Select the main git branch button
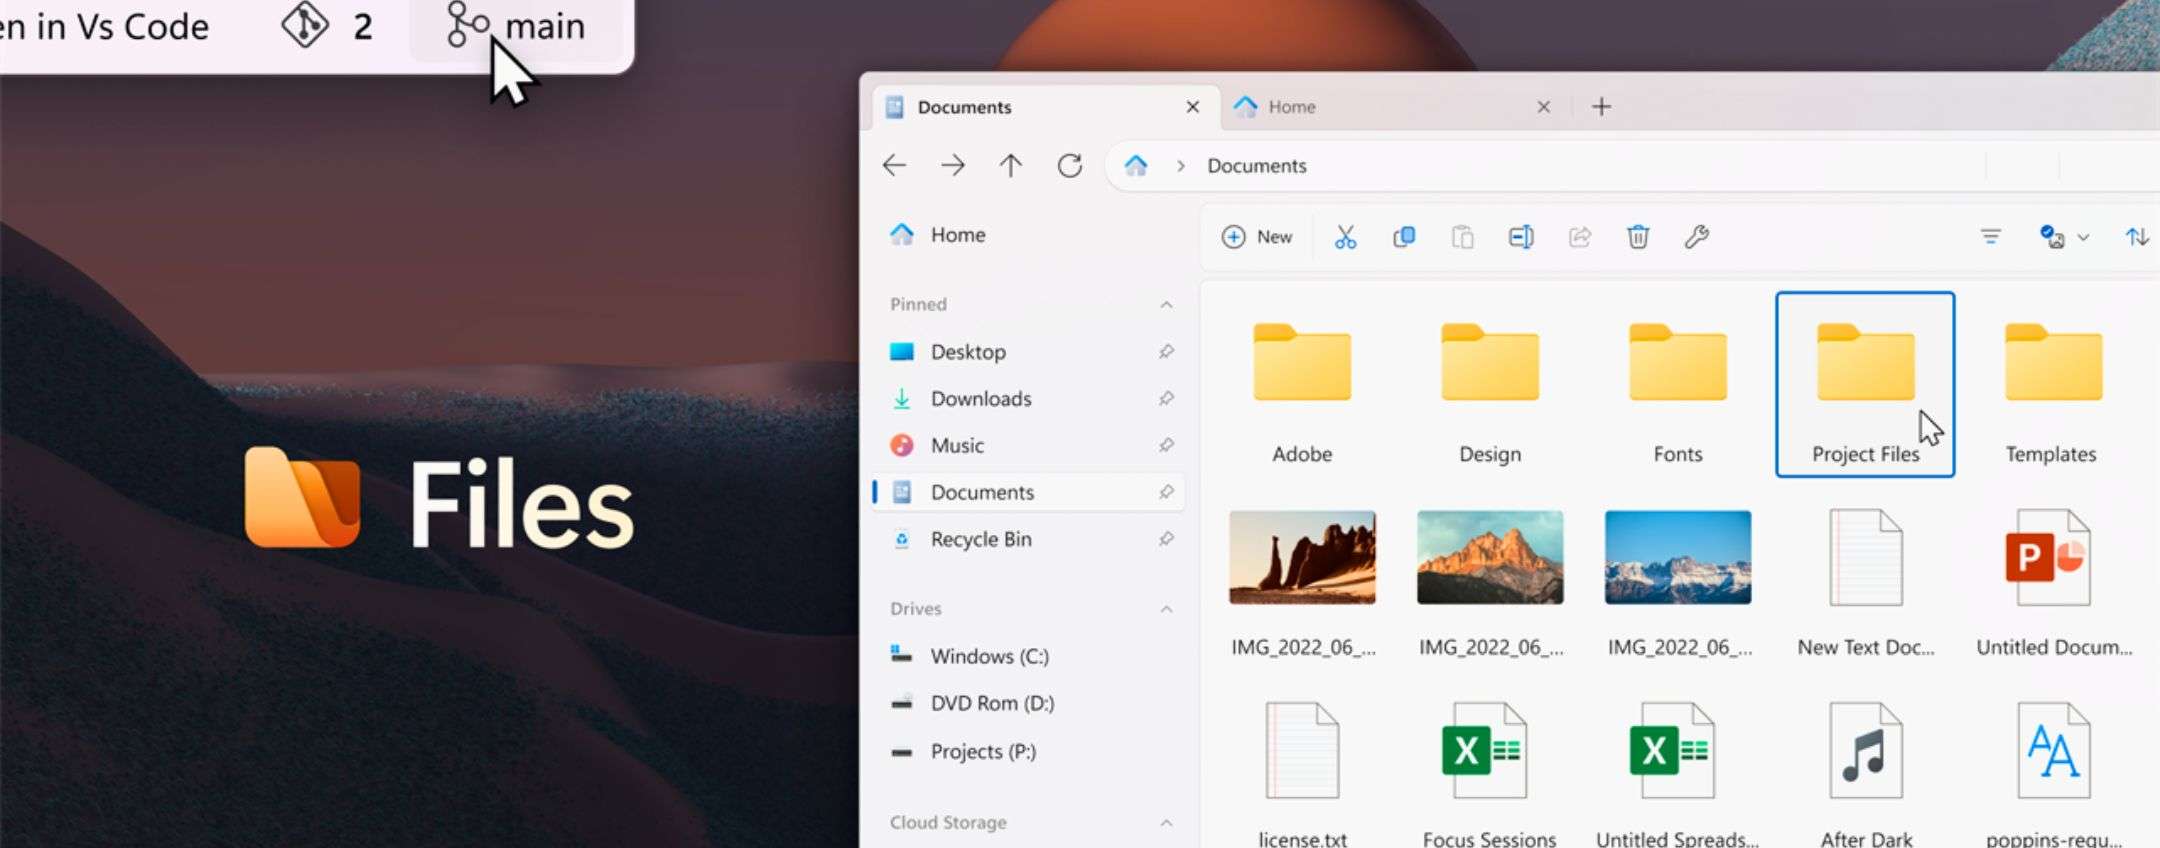 [518, 27]
